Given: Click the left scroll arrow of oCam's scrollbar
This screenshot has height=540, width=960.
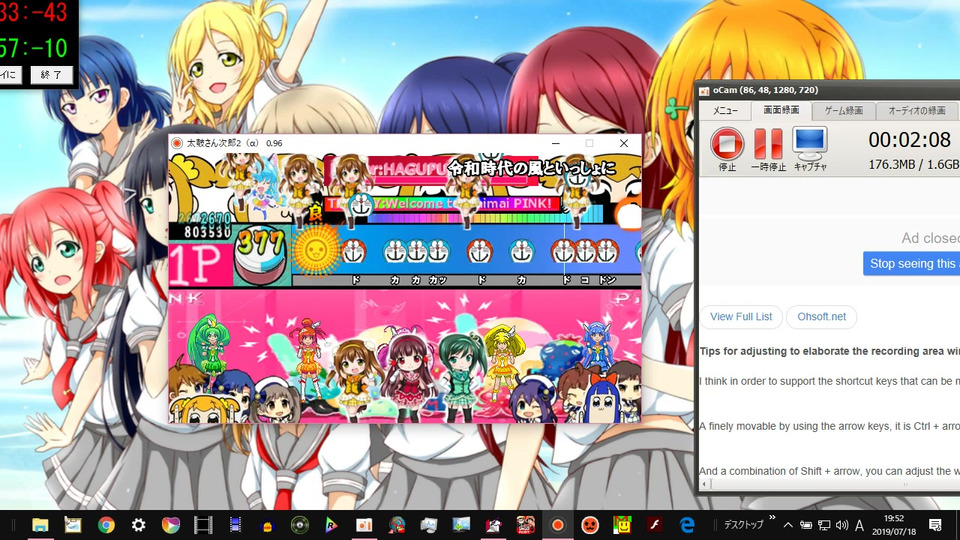Looking at the screenshot, I should pyautogui.click(x=704, y=484).
